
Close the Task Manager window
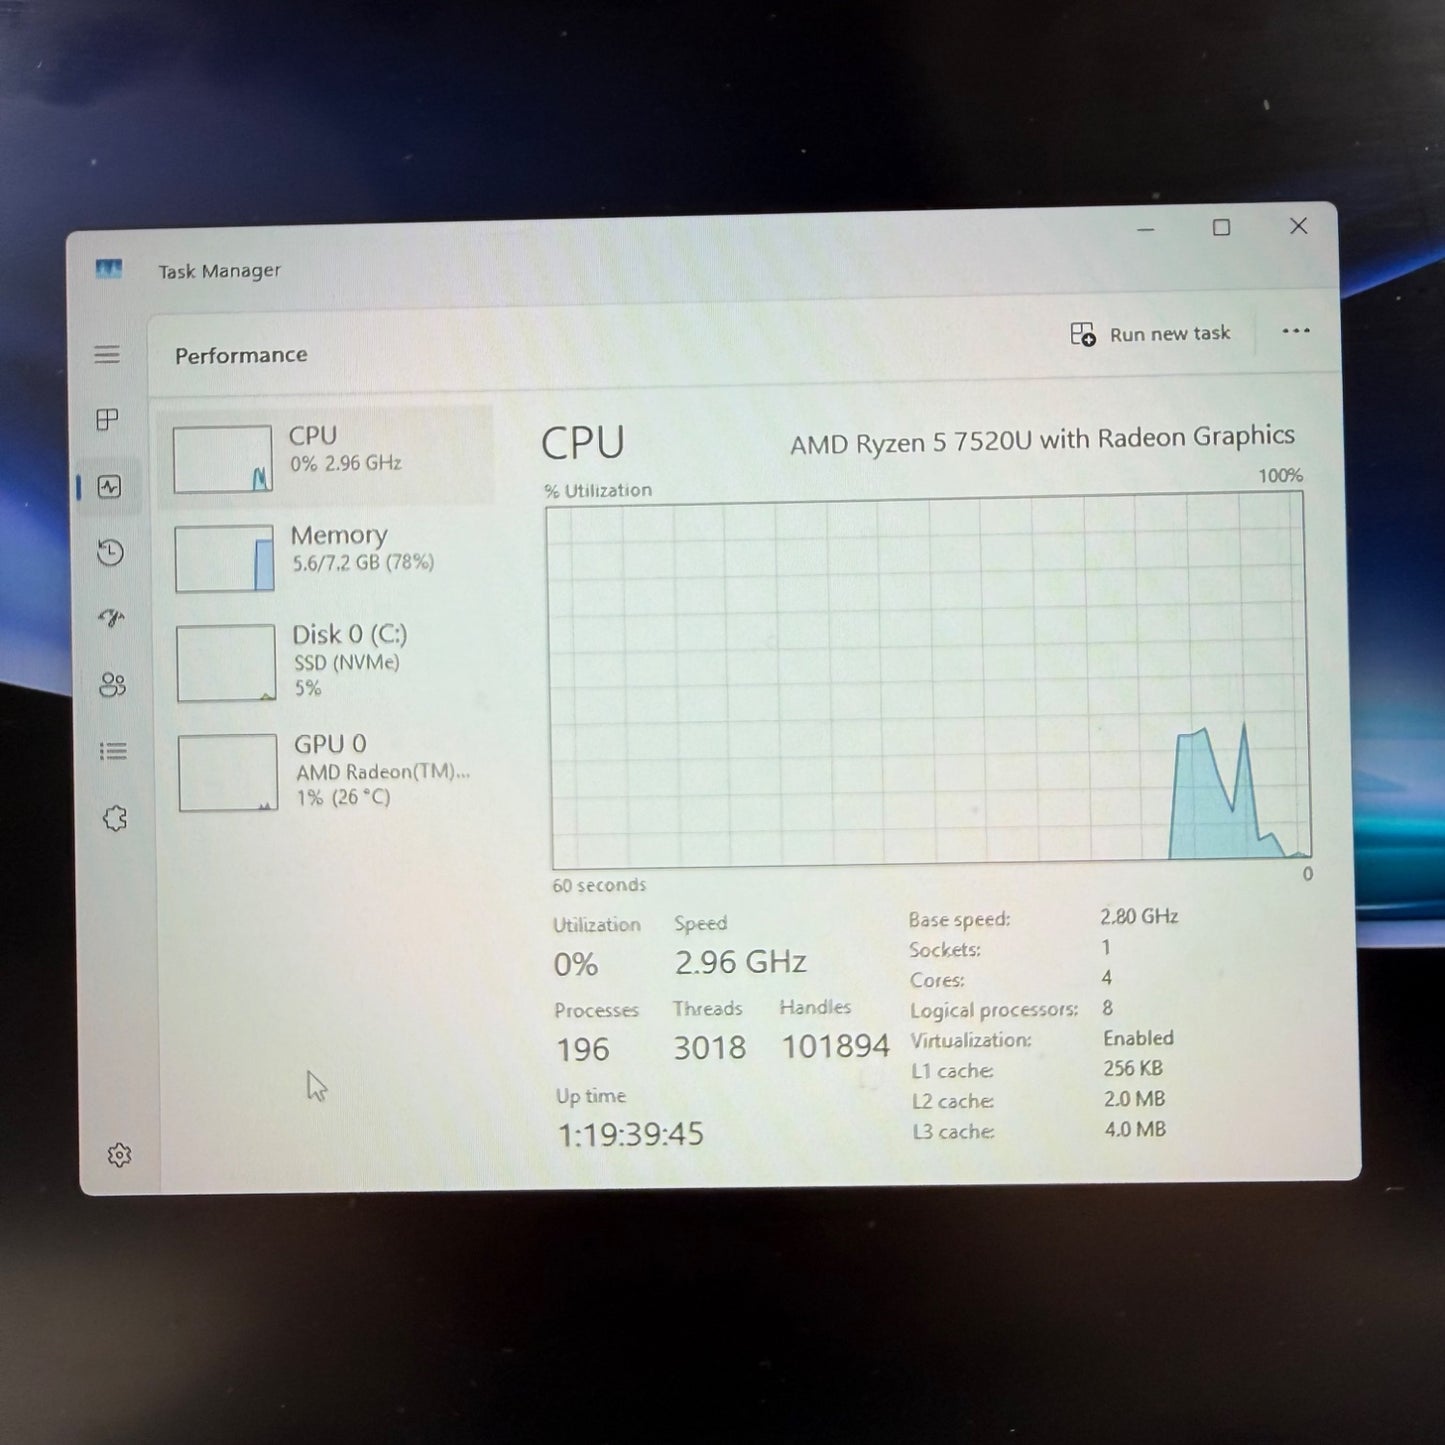[1298, 226]
